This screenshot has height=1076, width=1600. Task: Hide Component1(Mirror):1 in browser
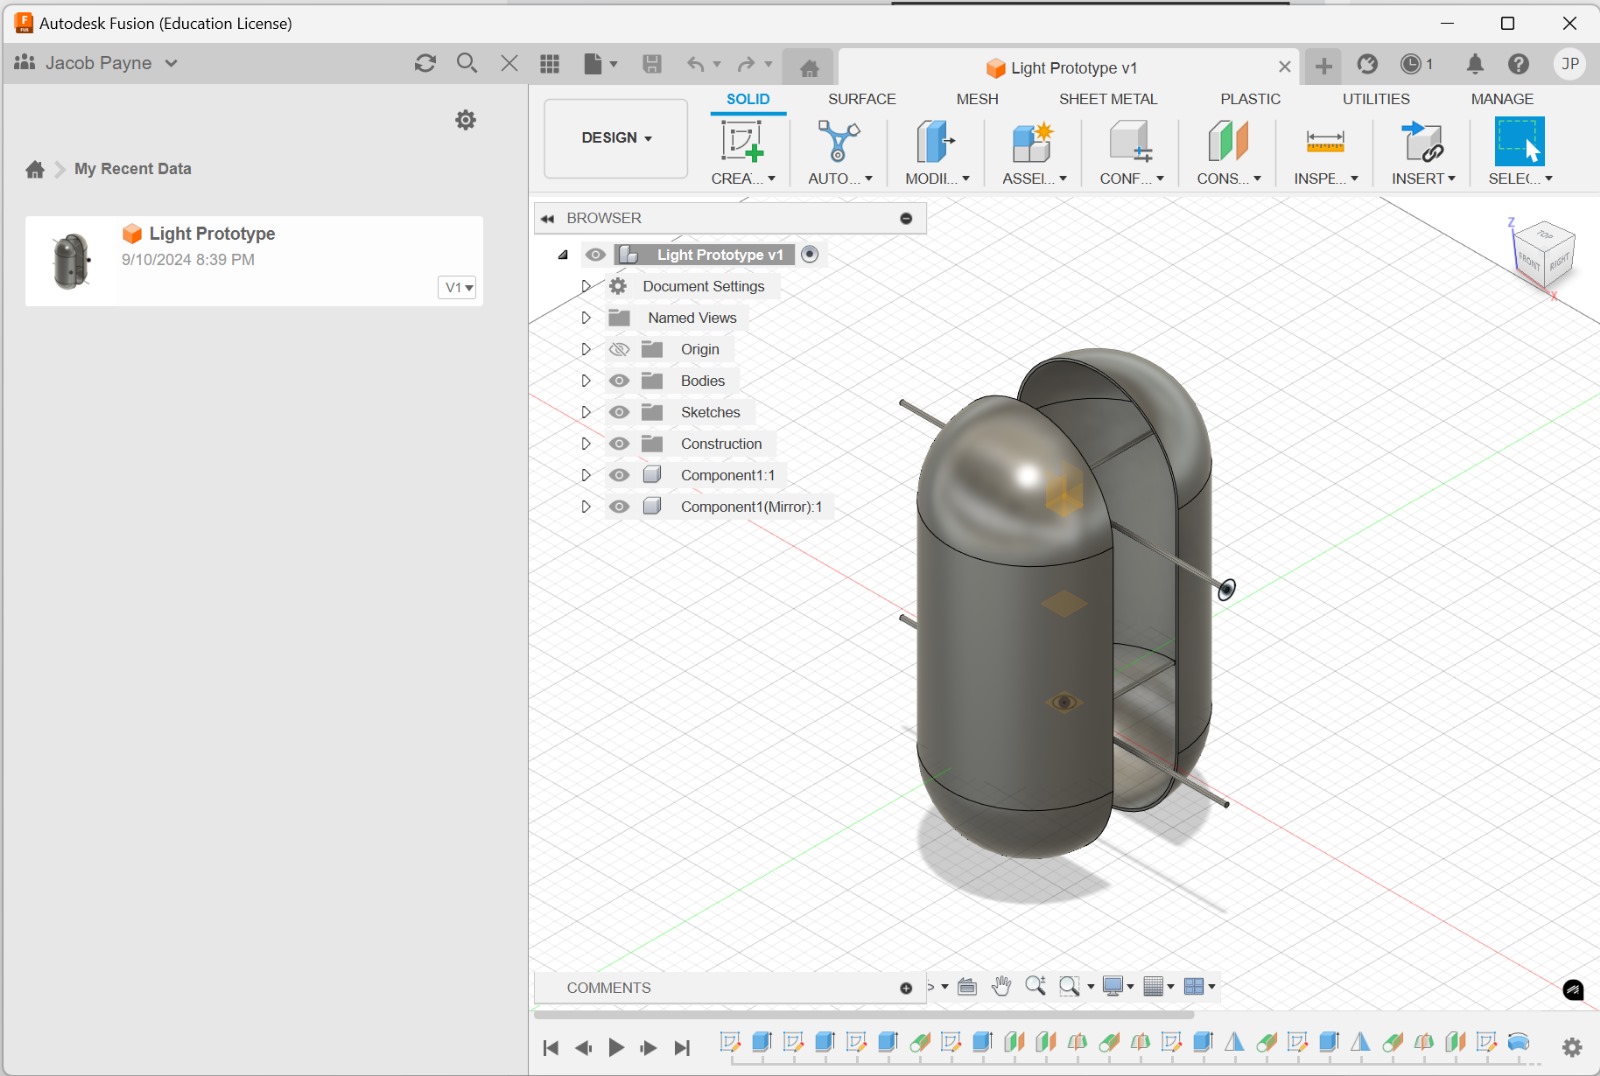pos(619,507)
